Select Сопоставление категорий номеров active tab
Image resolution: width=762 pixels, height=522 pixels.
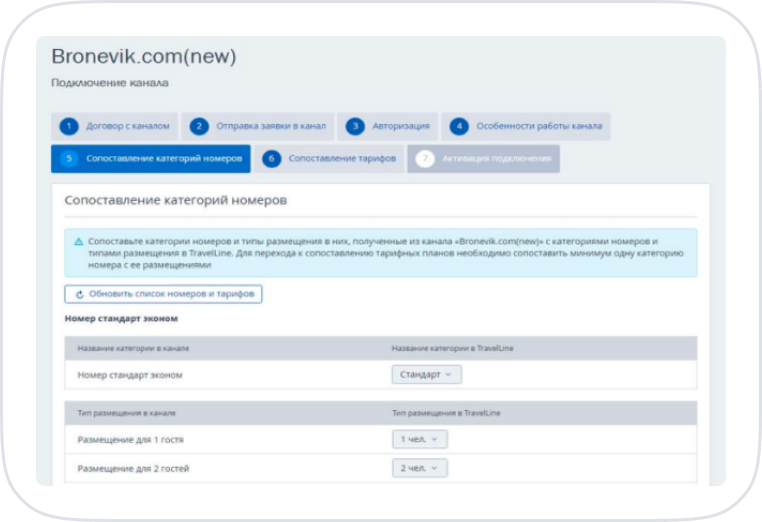(x=151, y=158)
